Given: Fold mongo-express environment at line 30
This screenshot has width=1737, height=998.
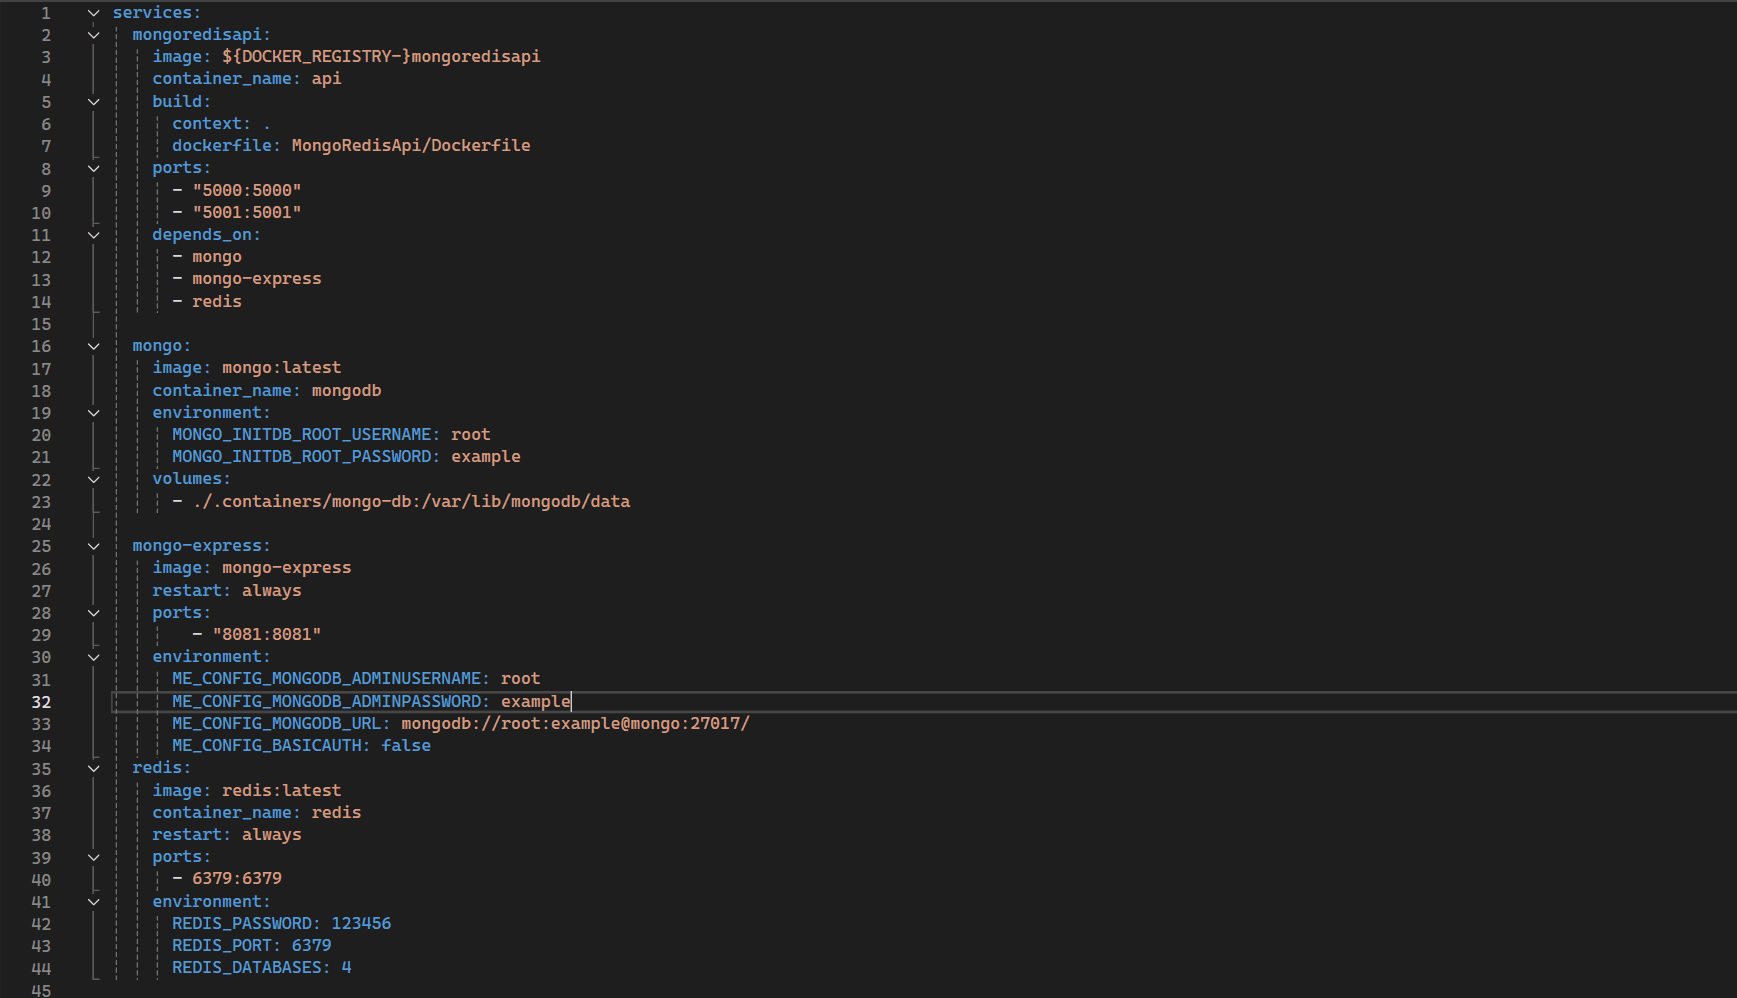Looking at the screenshot, I should point(93,657).
